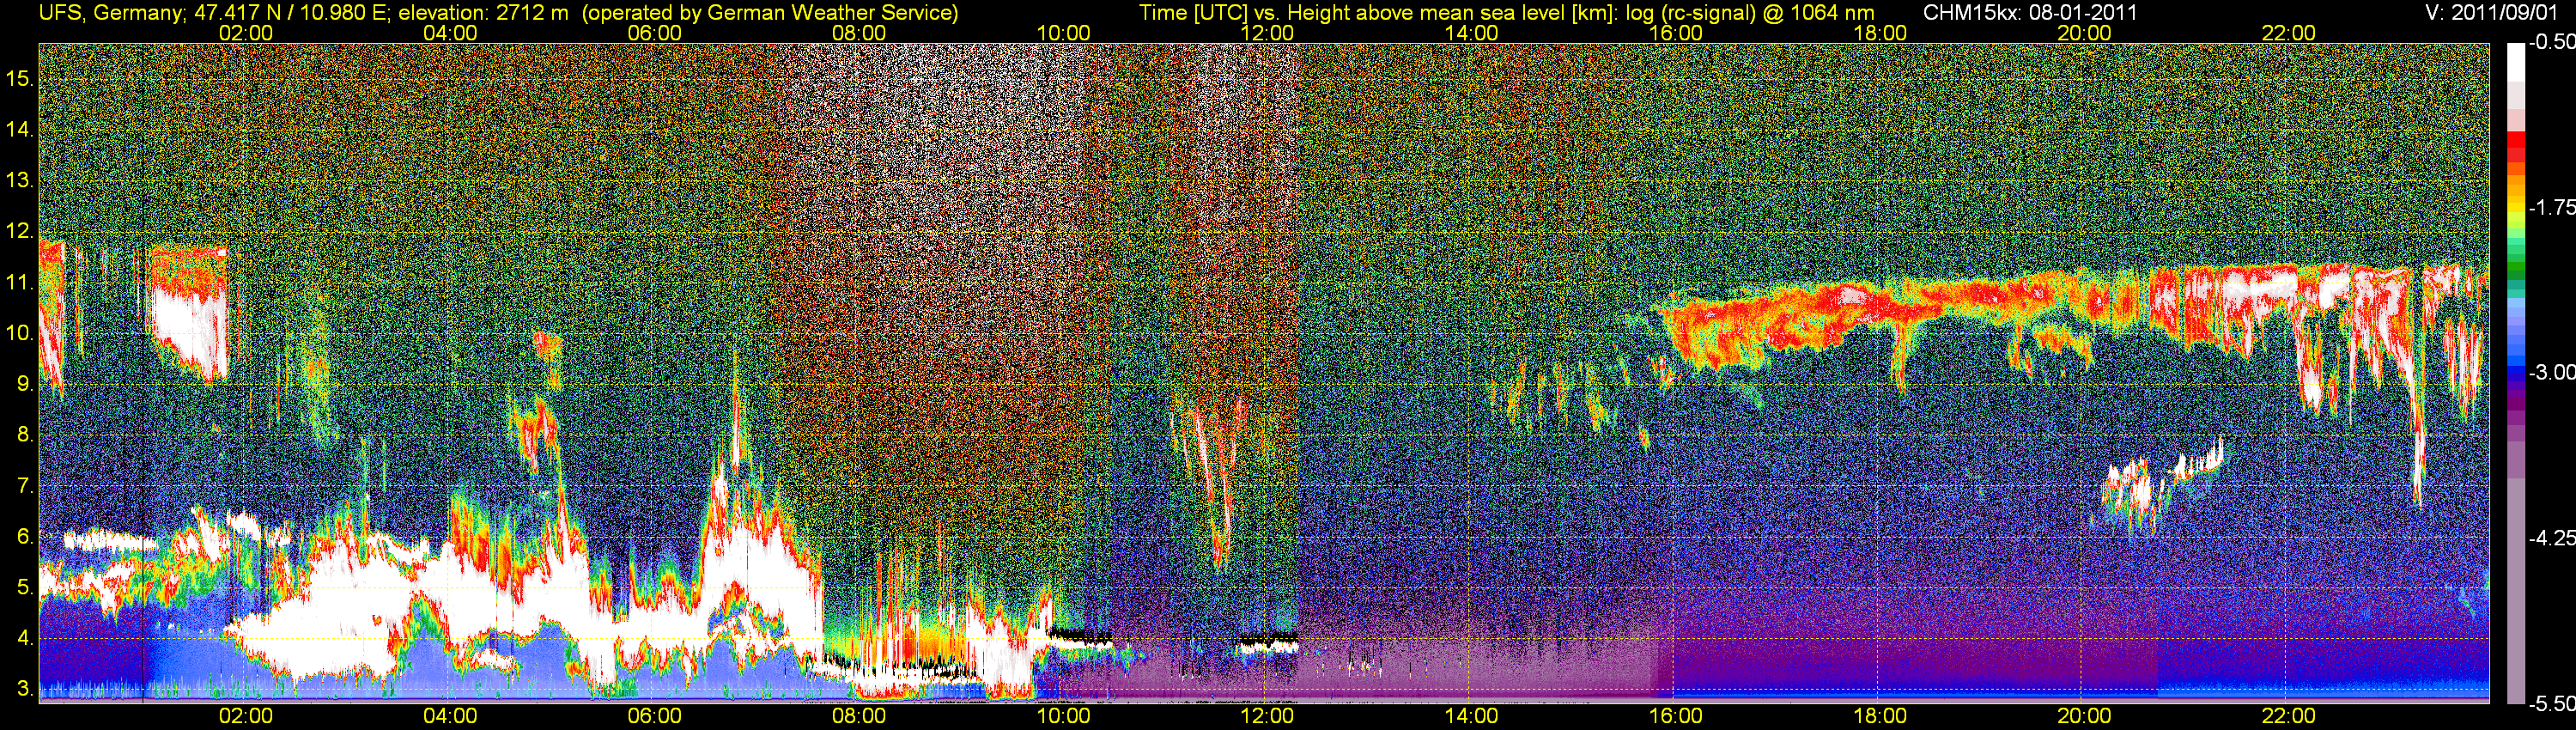Click '10:00' on the top time axis

[1063, 33]
